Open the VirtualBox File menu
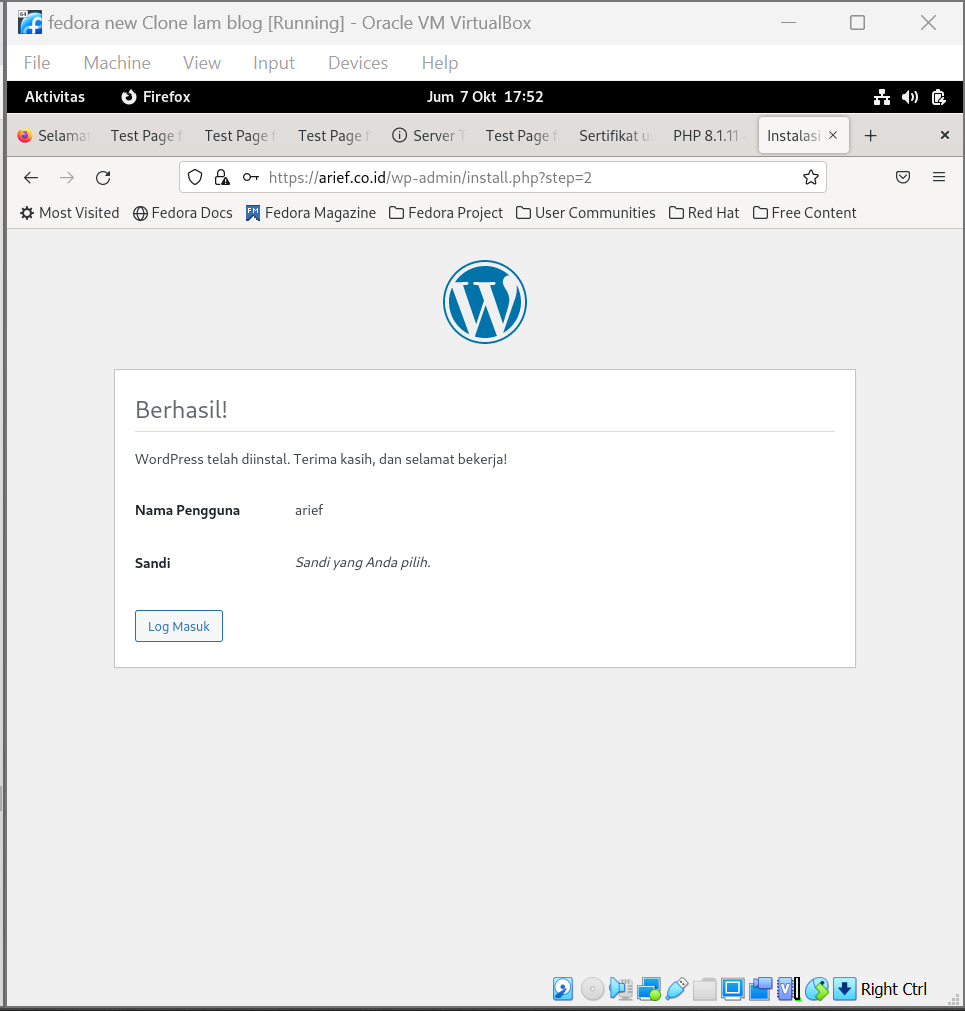The height and width of the screenshot is (1011, 965). pyautogui.click(x=37, y=63)
